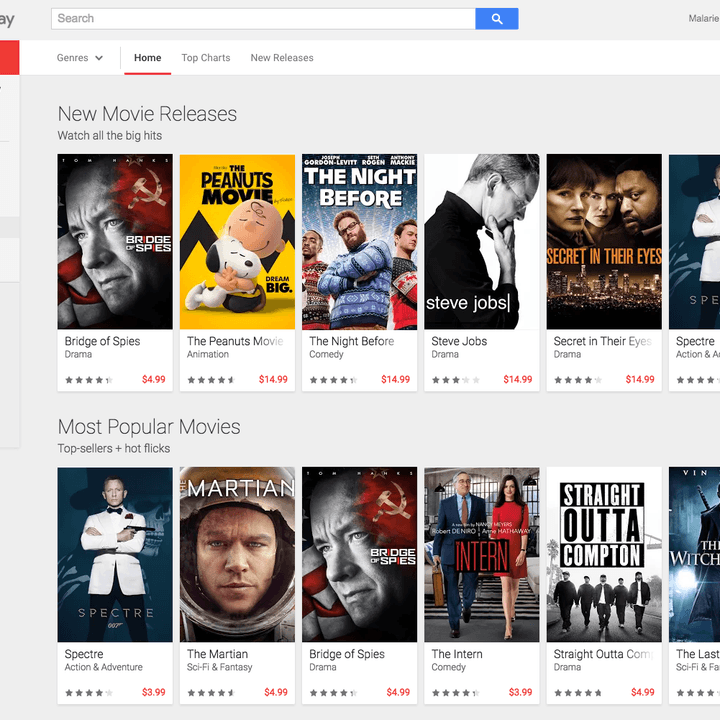Click the blue search magnifier button
This screenshot has width=720, height=720.
[497, 19]
